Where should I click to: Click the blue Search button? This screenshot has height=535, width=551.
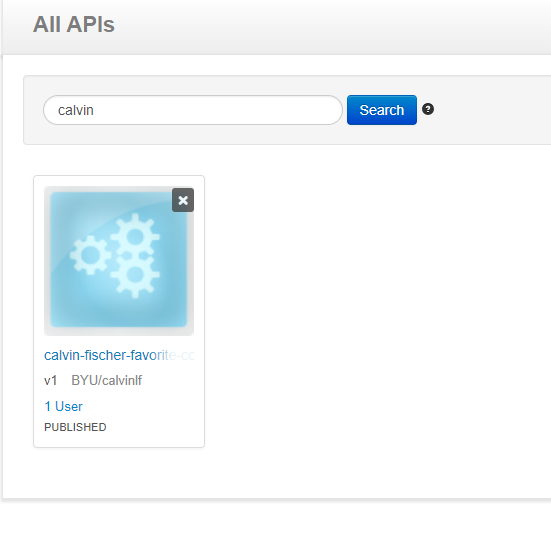[x=382, y=110]
